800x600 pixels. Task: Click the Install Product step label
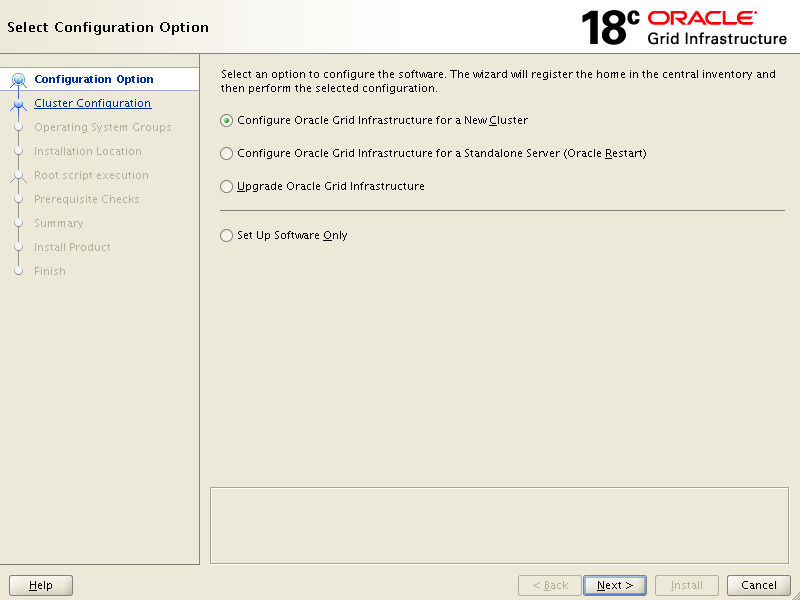click(72, 247)
